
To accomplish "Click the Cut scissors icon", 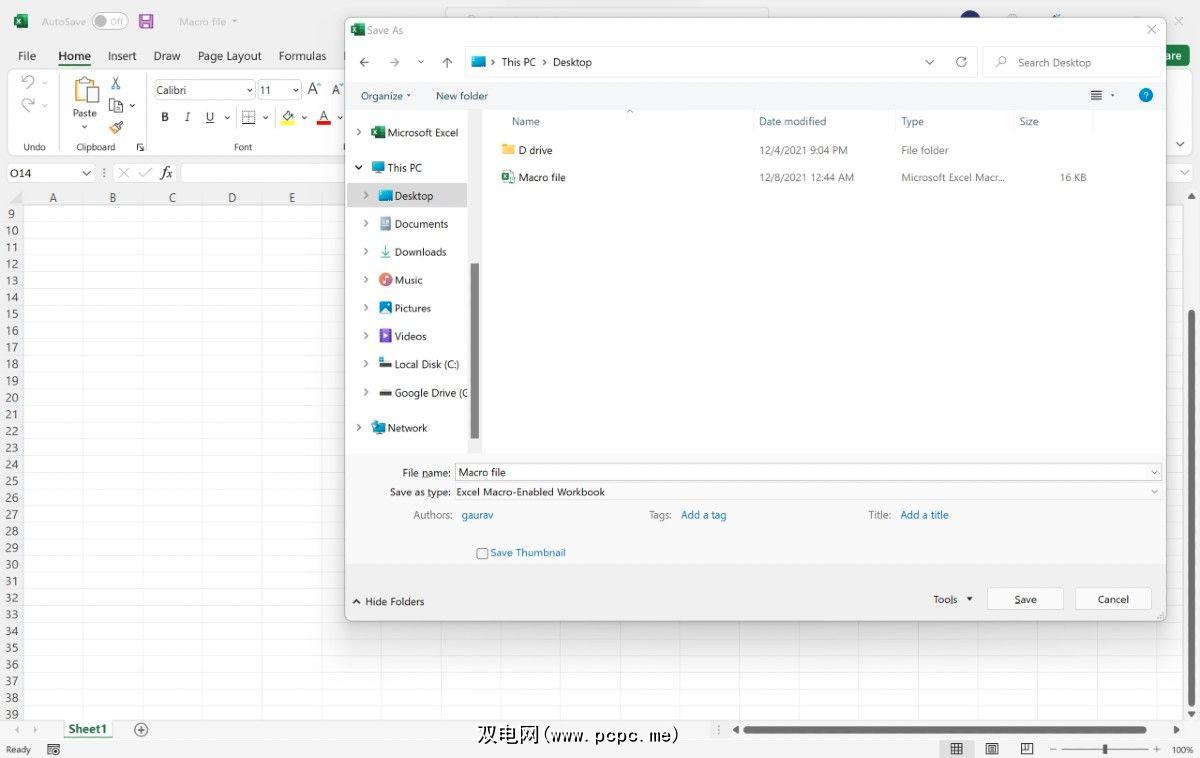I will click(x=116, y=84).
